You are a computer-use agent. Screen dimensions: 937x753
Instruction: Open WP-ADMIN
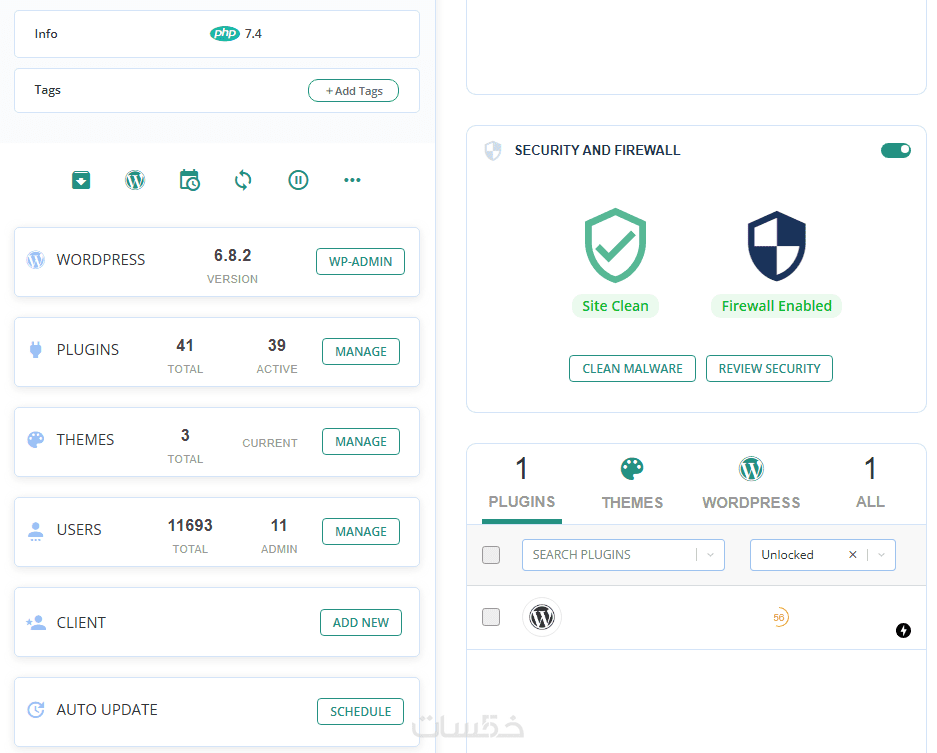[x=360, y=262]
